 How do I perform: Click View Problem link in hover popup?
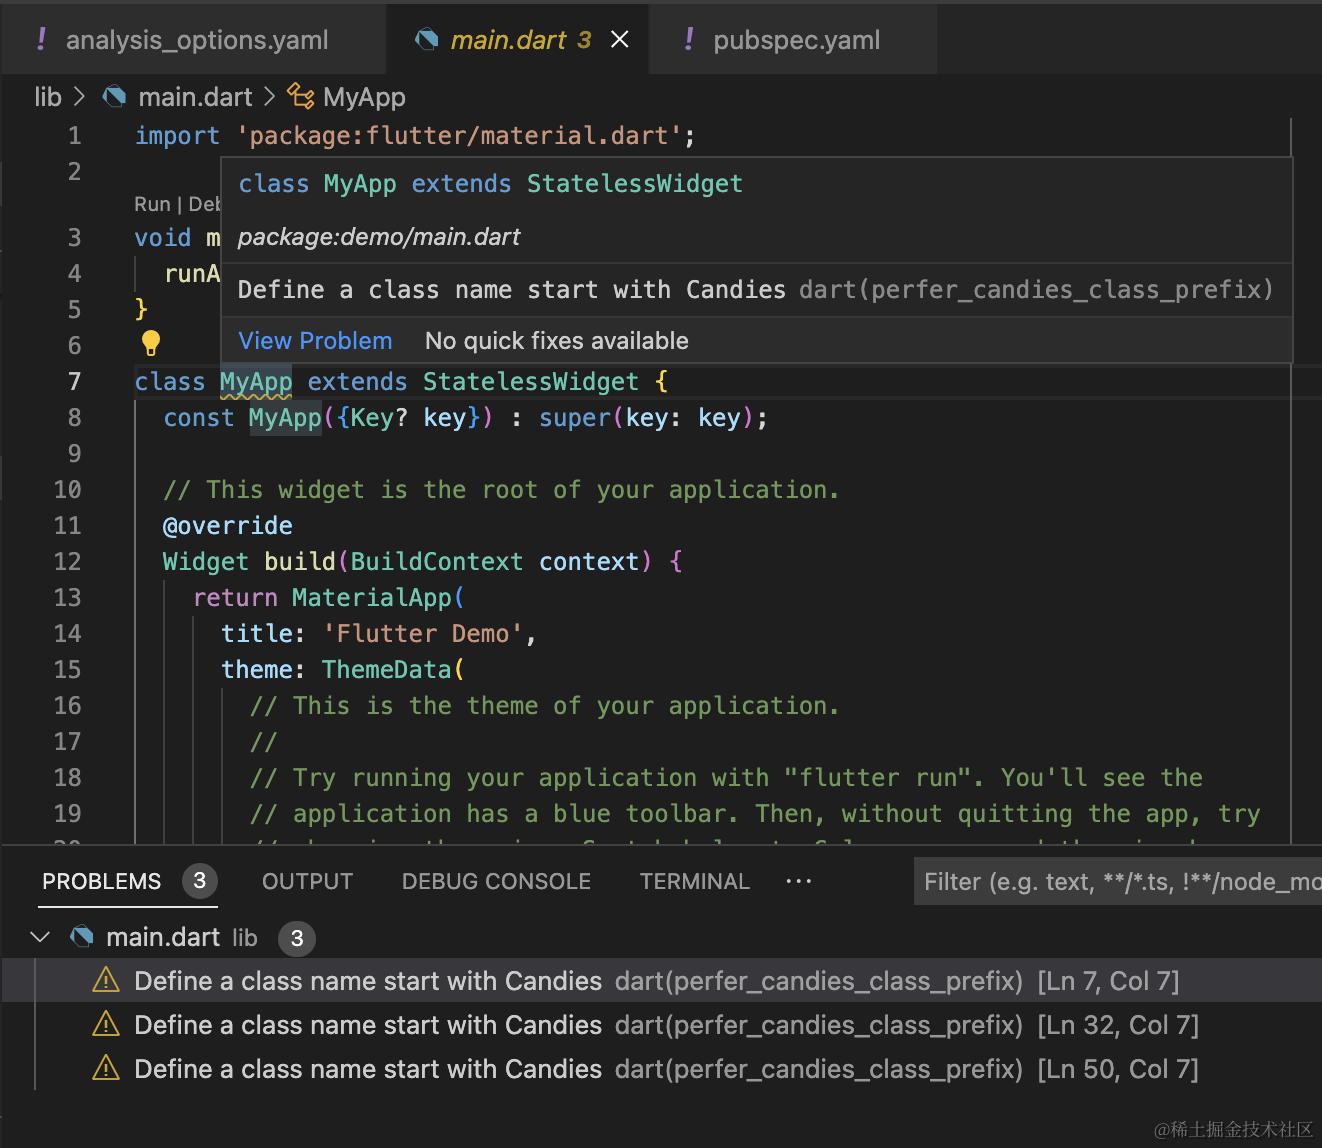tap(315, 341)
